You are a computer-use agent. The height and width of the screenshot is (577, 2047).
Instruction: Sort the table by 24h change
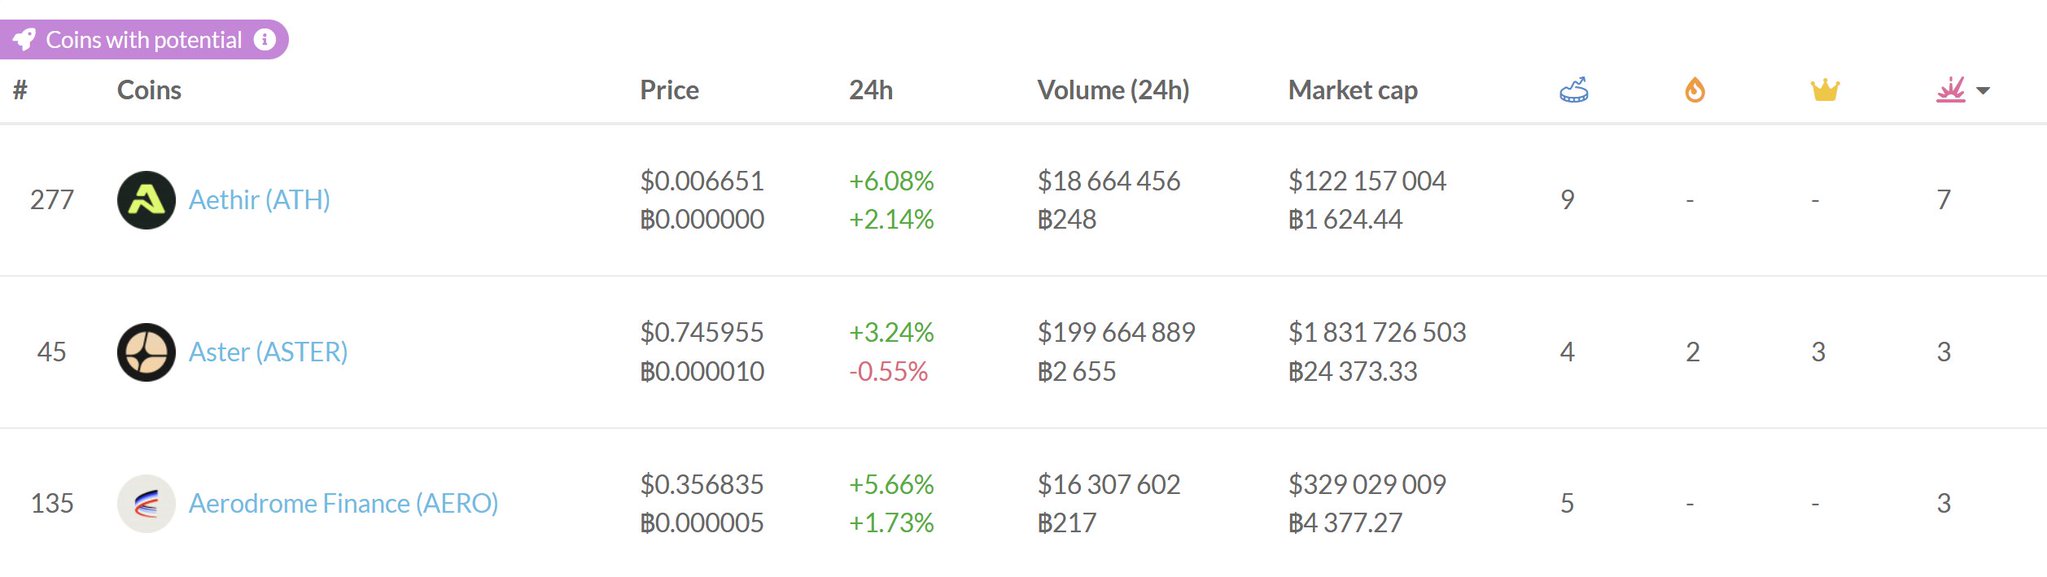pyautogui.click(x=870, y=90)
